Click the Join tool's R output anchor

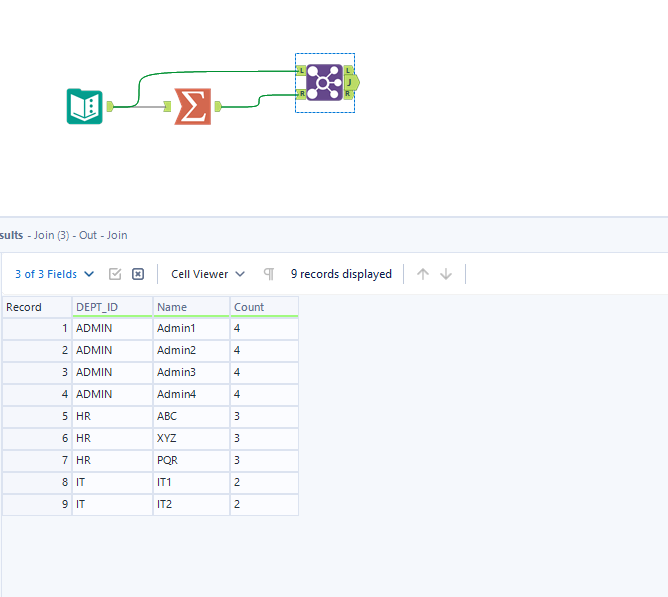coord(348,94)
